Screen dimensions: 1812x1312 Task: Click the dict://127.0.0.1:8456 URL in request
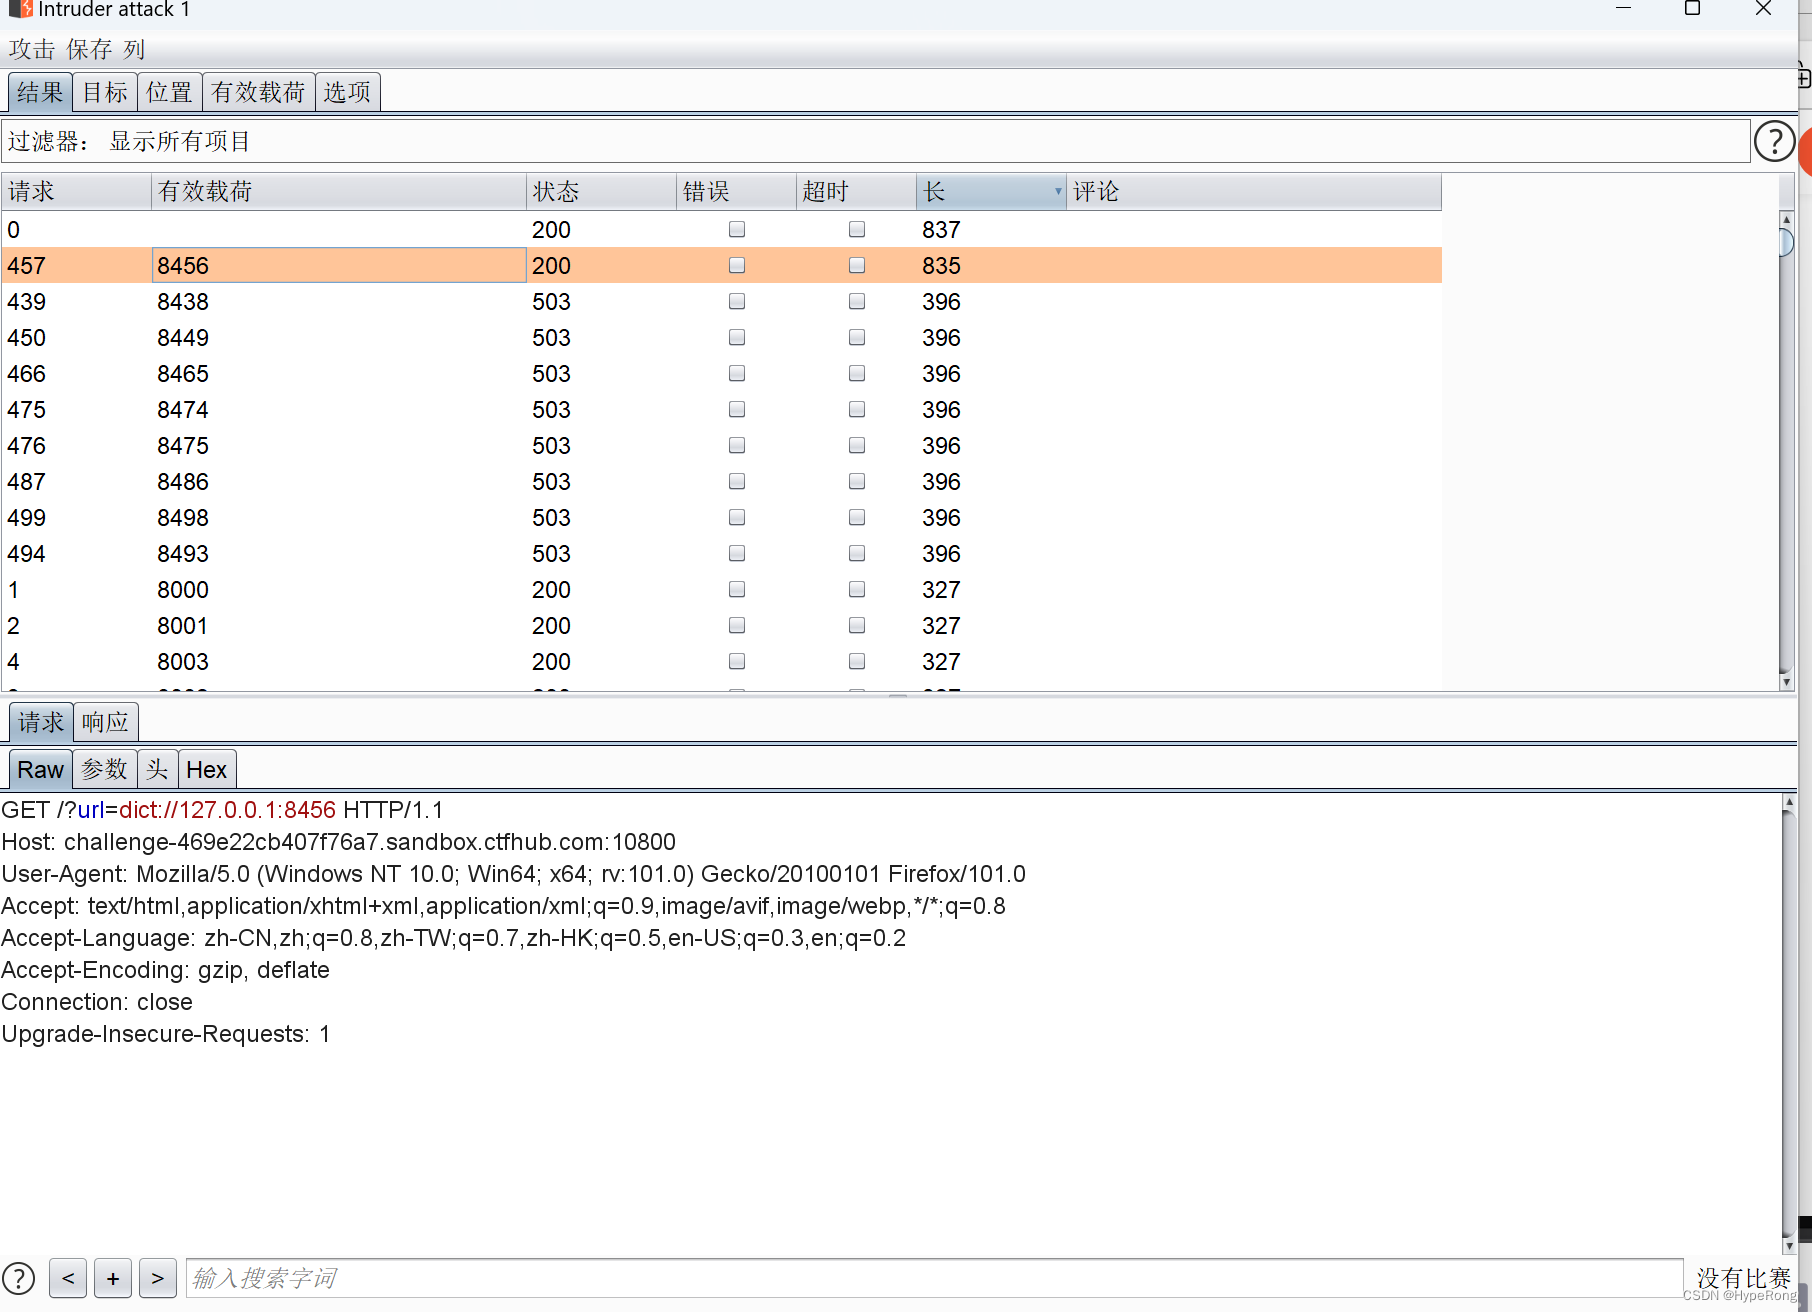click(x=227, y=810)
